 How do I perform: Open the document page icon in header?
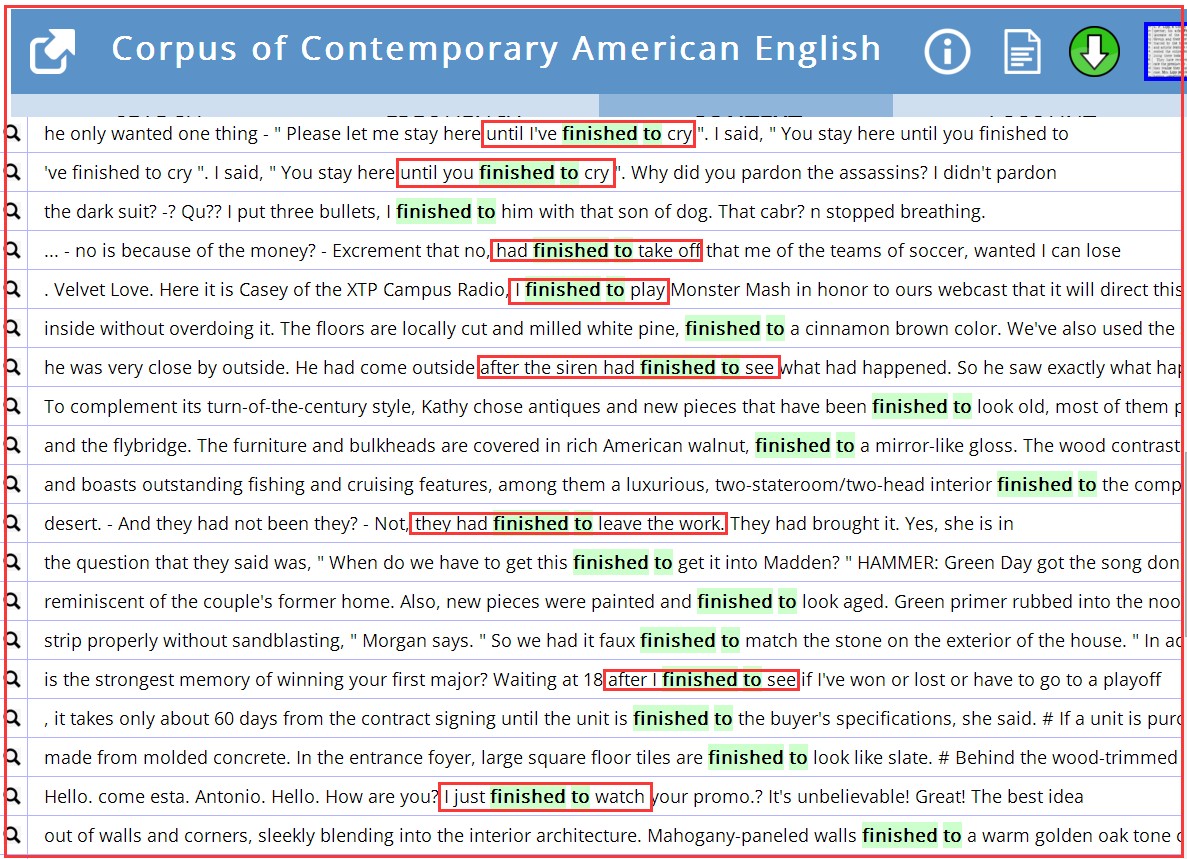1022,51
